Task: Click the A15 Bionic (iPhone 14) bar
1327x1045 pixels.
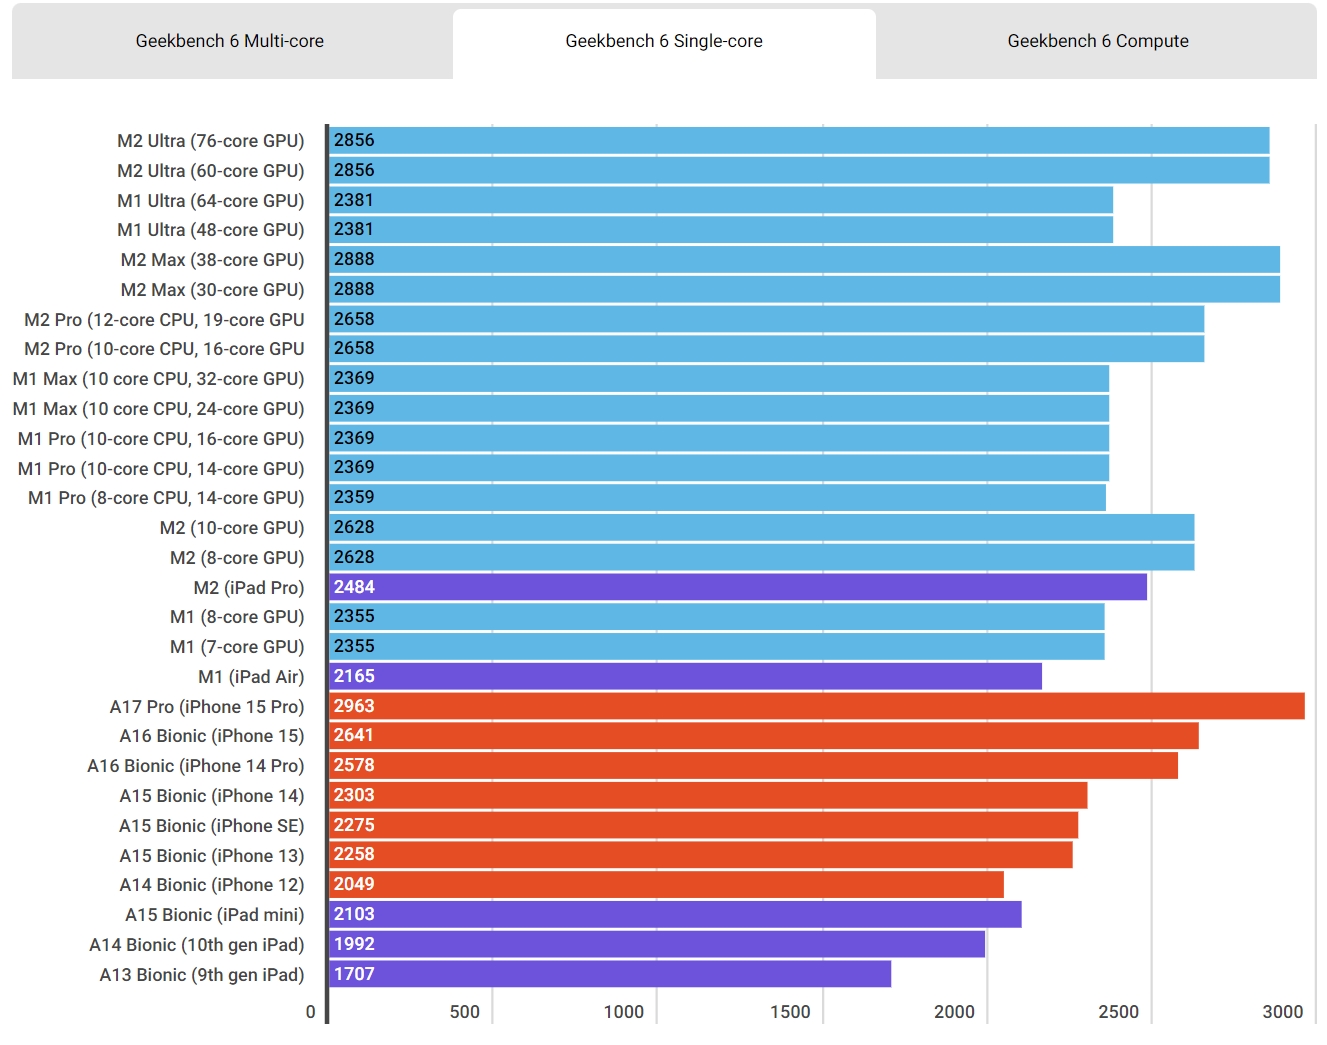Action: click(x=708, y=795)
